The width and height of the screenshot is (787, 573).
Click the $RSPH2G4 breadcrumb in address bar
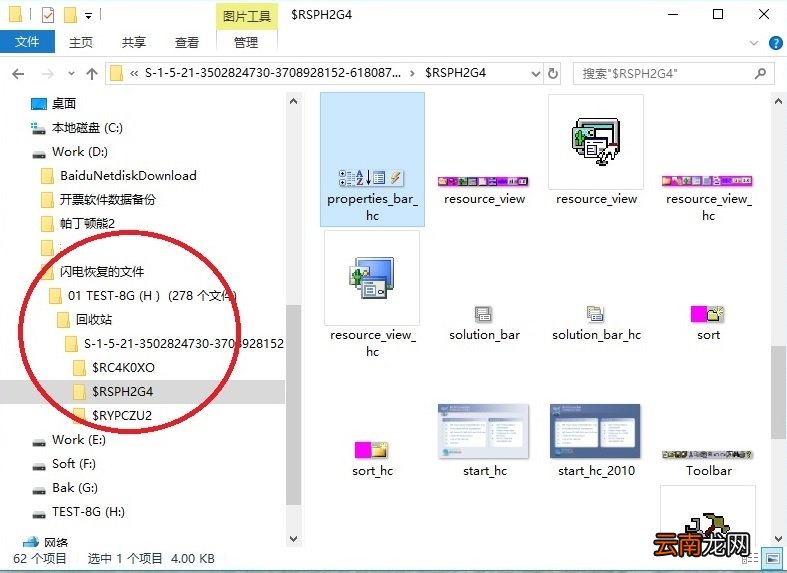click(455, 73)
